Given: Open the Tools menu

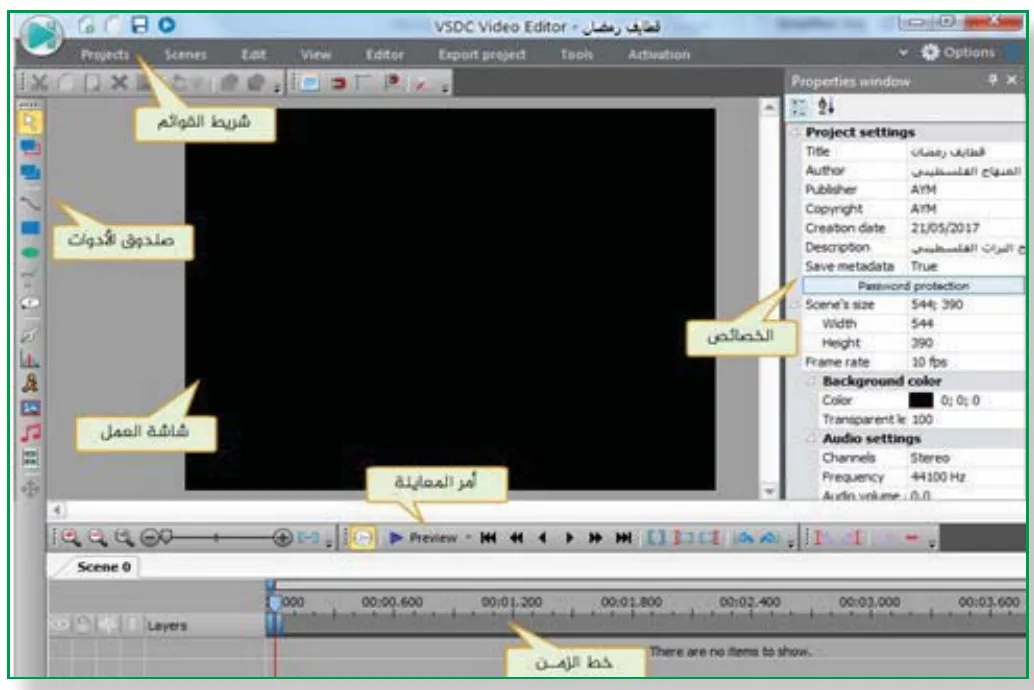Looking at the screenshot, I should click(577, 55).
